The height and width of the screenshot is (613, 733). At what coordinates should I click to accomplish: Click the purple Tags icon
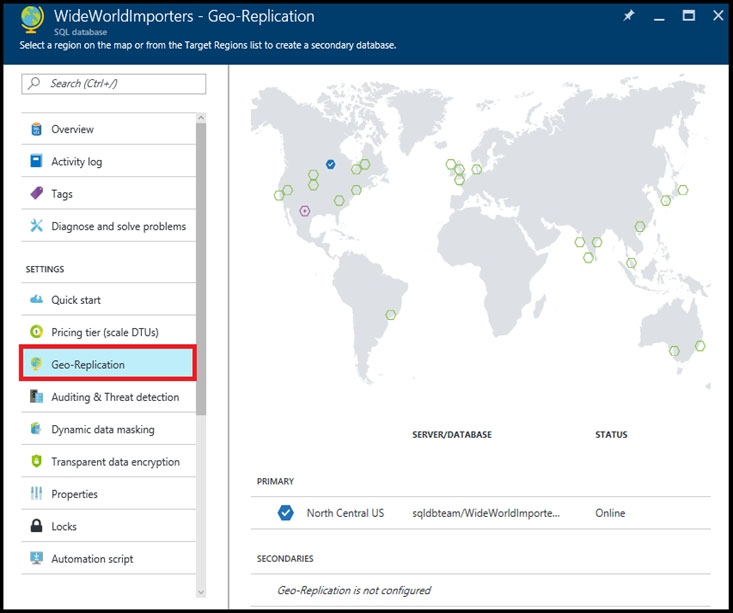point(36,193)
